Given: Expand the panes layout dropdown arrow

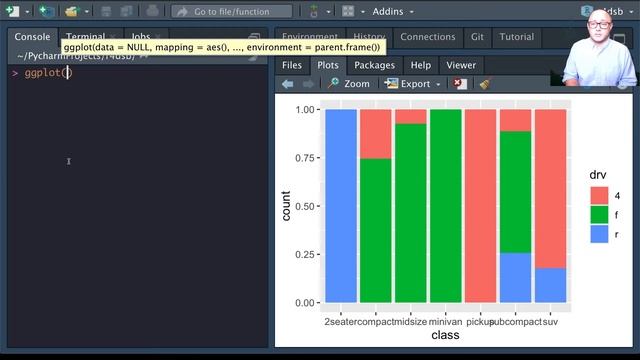Looking at the screenshot, I should (362, 12).
